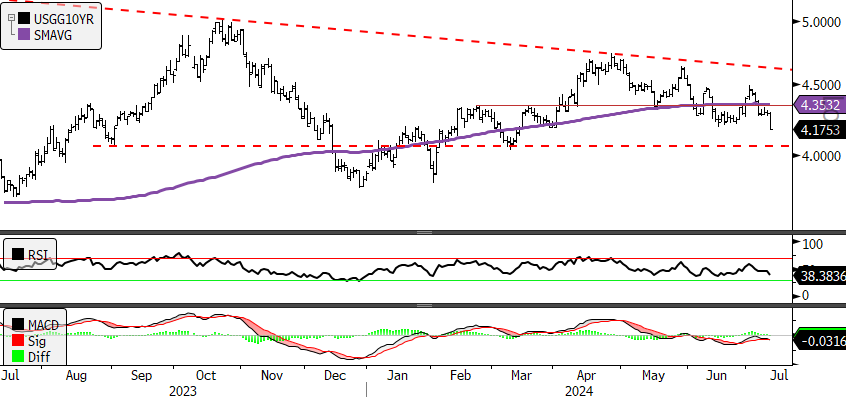The height and width of the screenshot is (397, 846).
Task: Click the 4.0000 y-axis label
Action: click(820, 156)
